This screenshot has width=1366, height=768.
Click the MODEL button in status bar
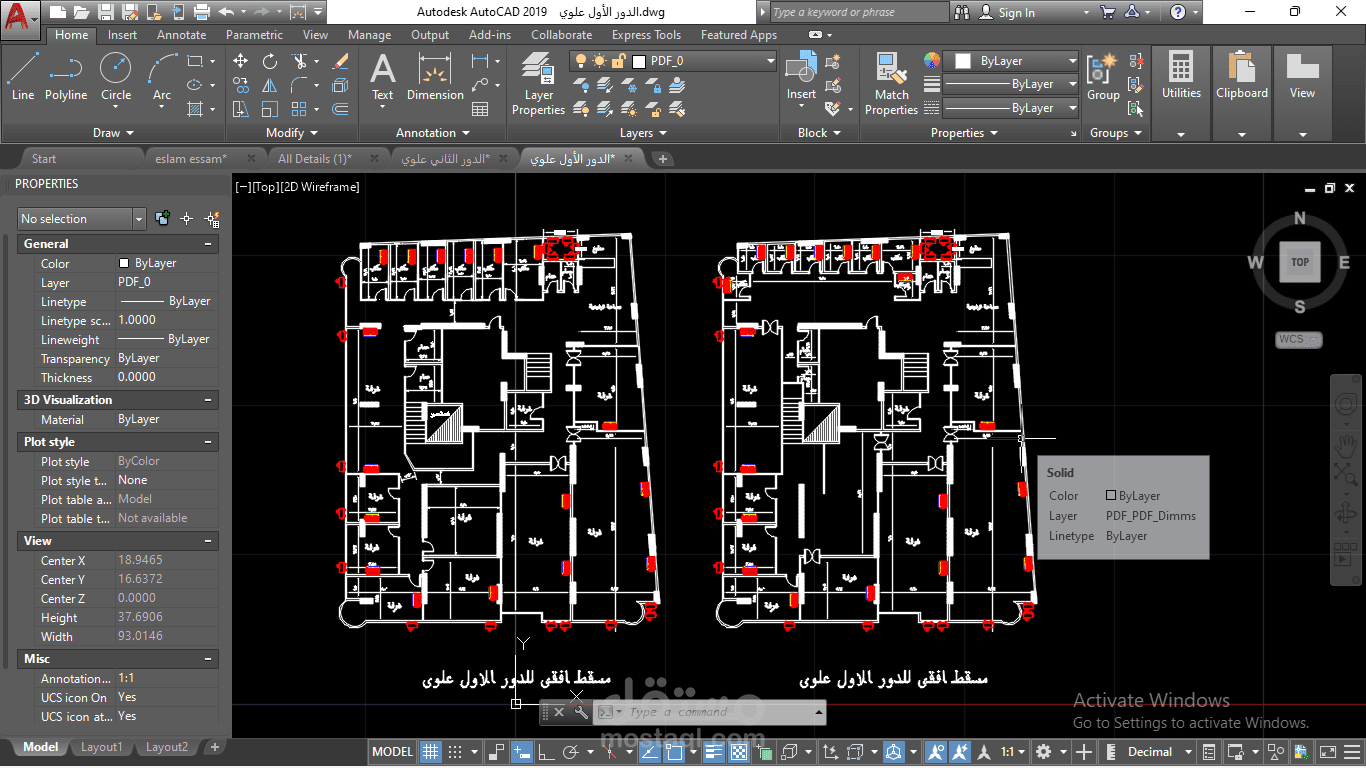coord(392,751)
